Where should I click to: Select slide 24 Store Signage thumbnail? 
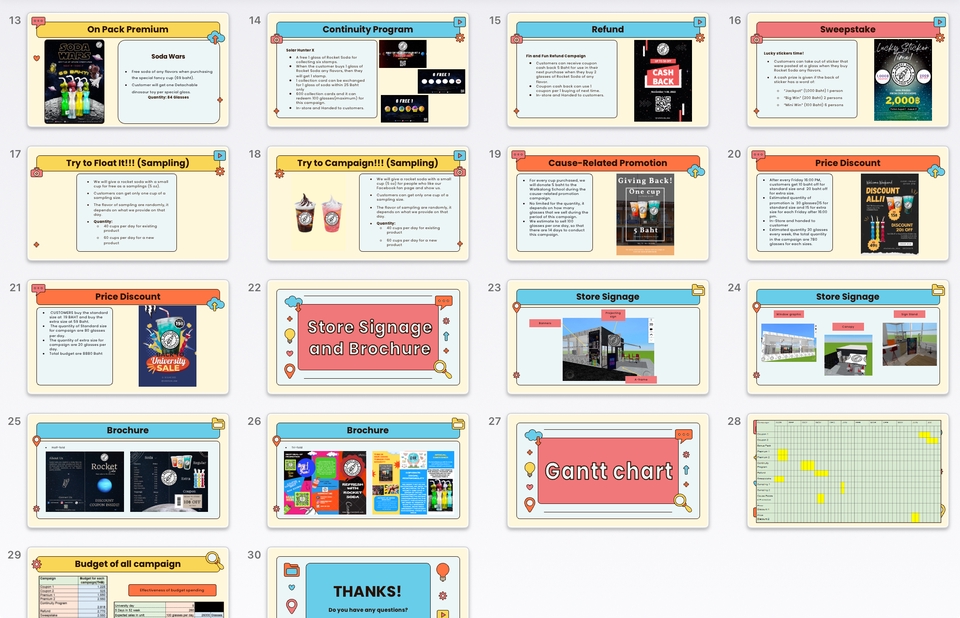848,337
